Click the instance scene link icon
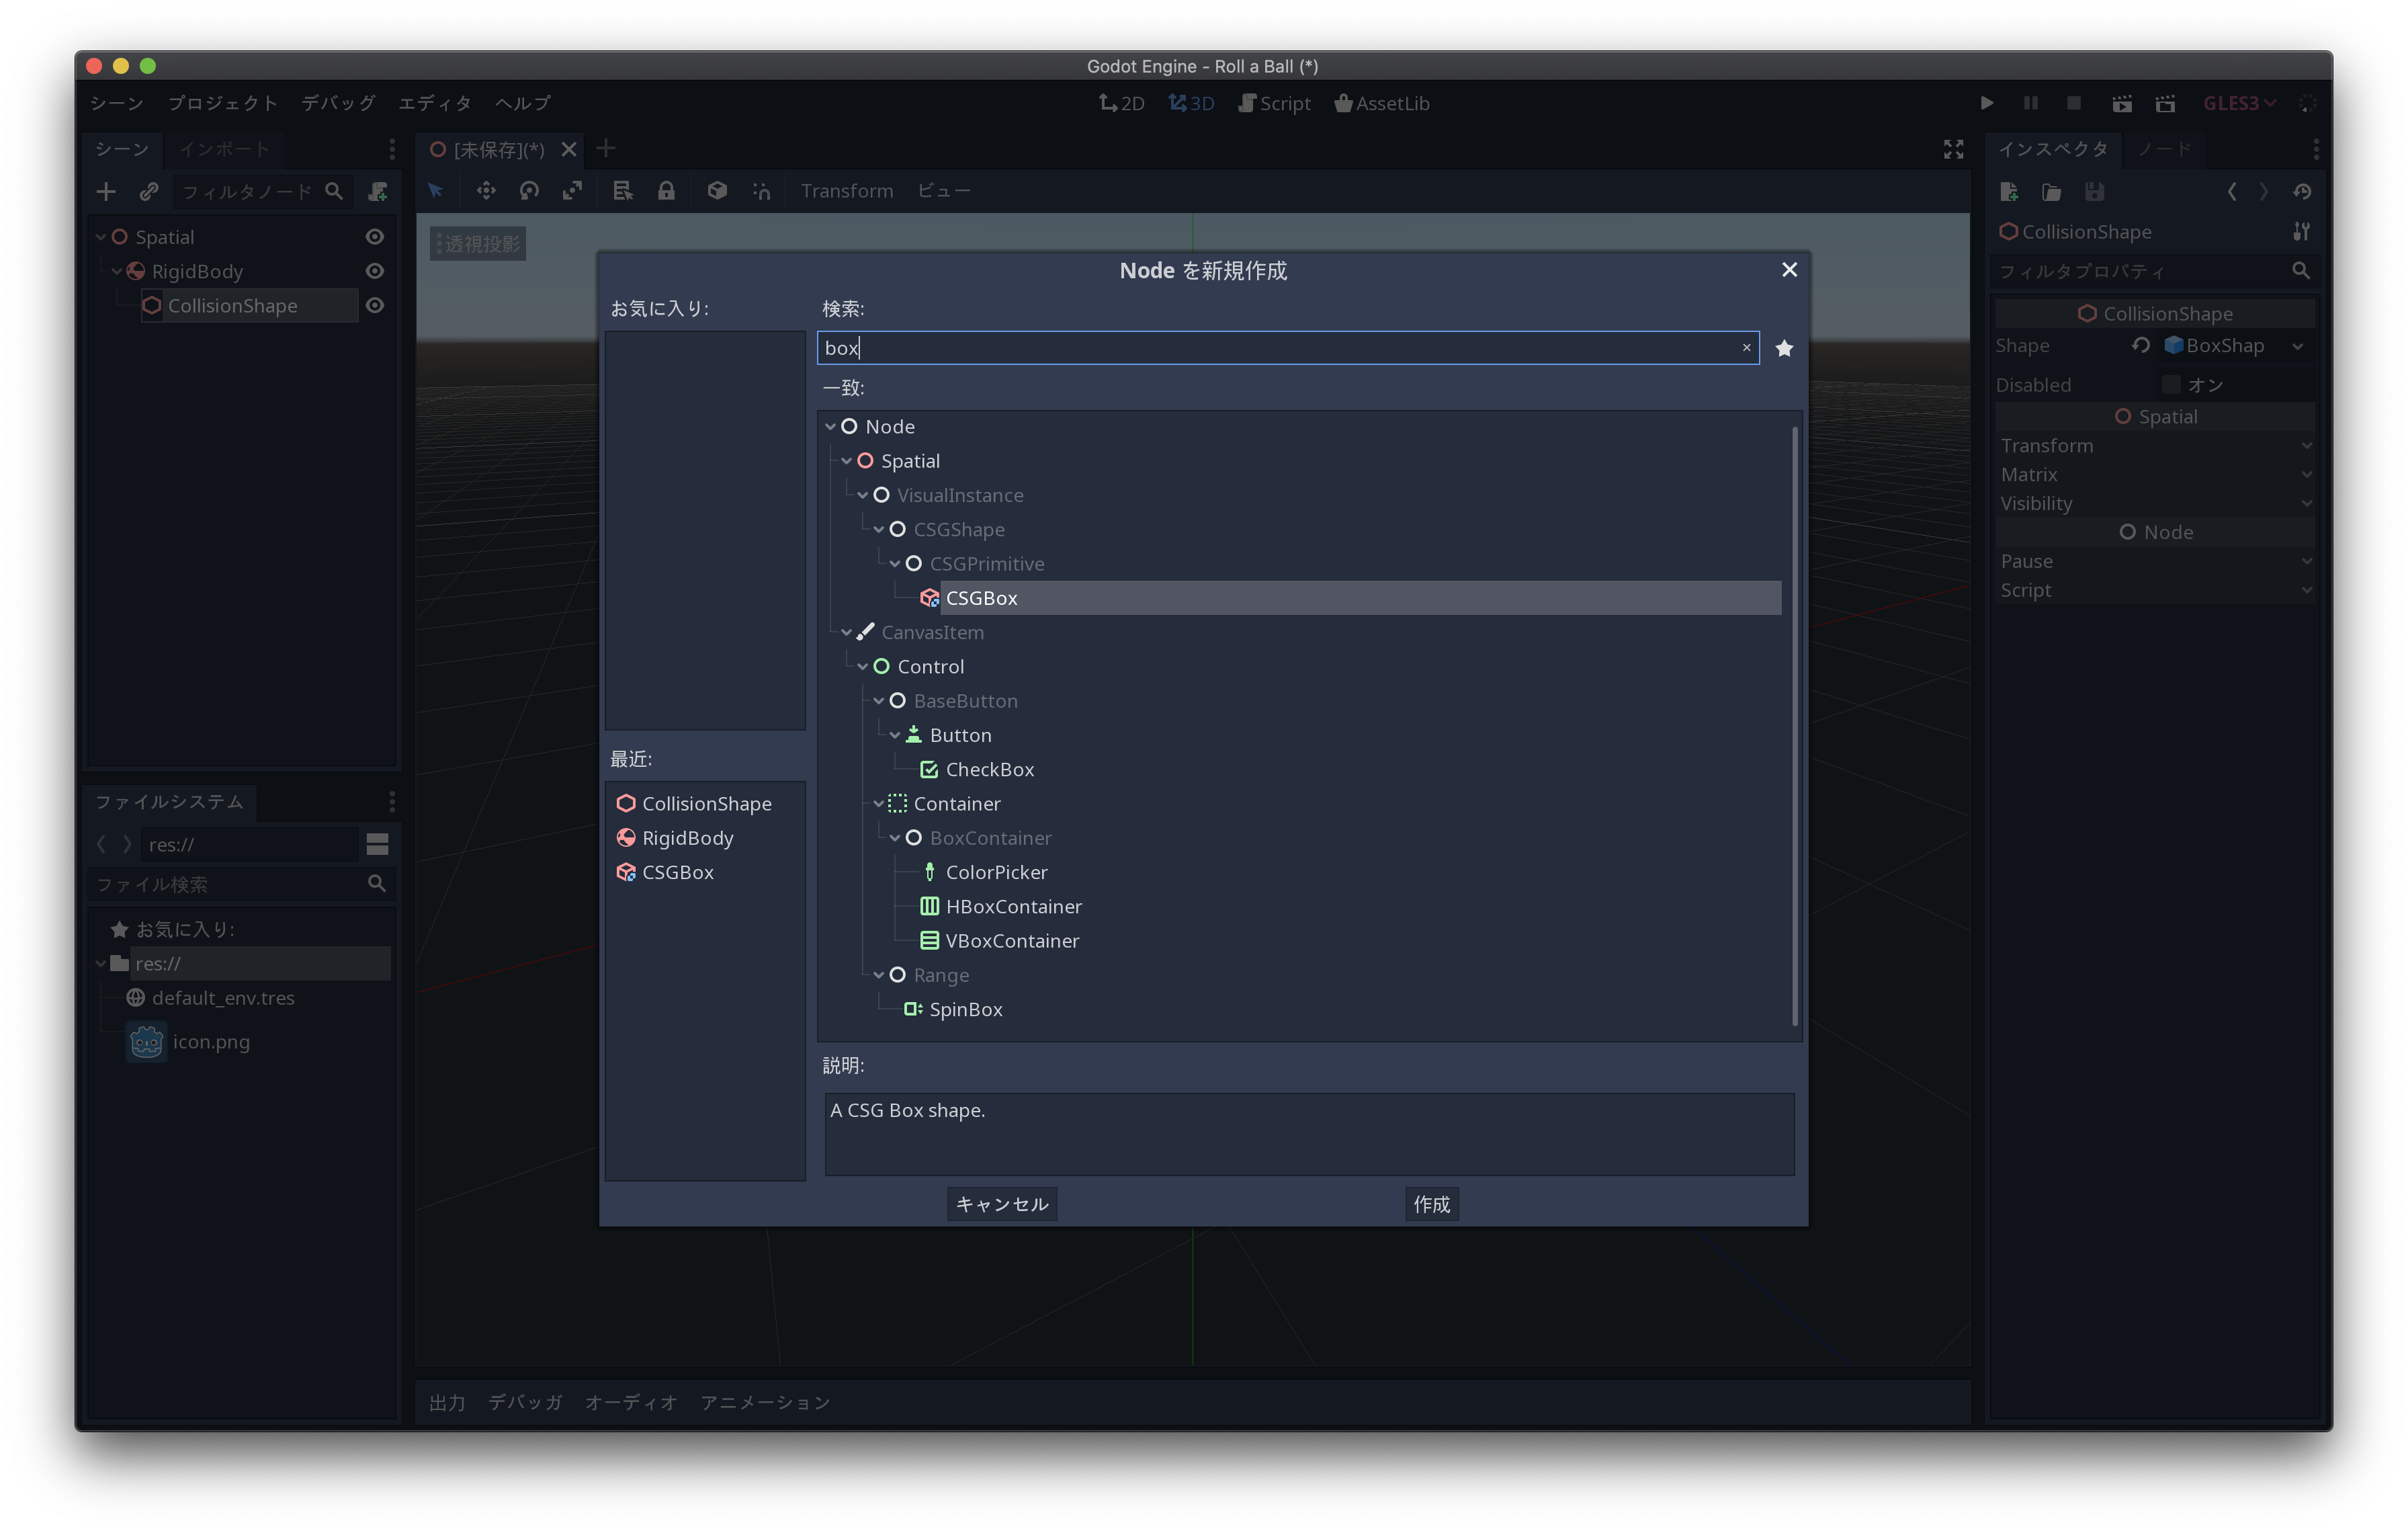 (x=149, y=191)
